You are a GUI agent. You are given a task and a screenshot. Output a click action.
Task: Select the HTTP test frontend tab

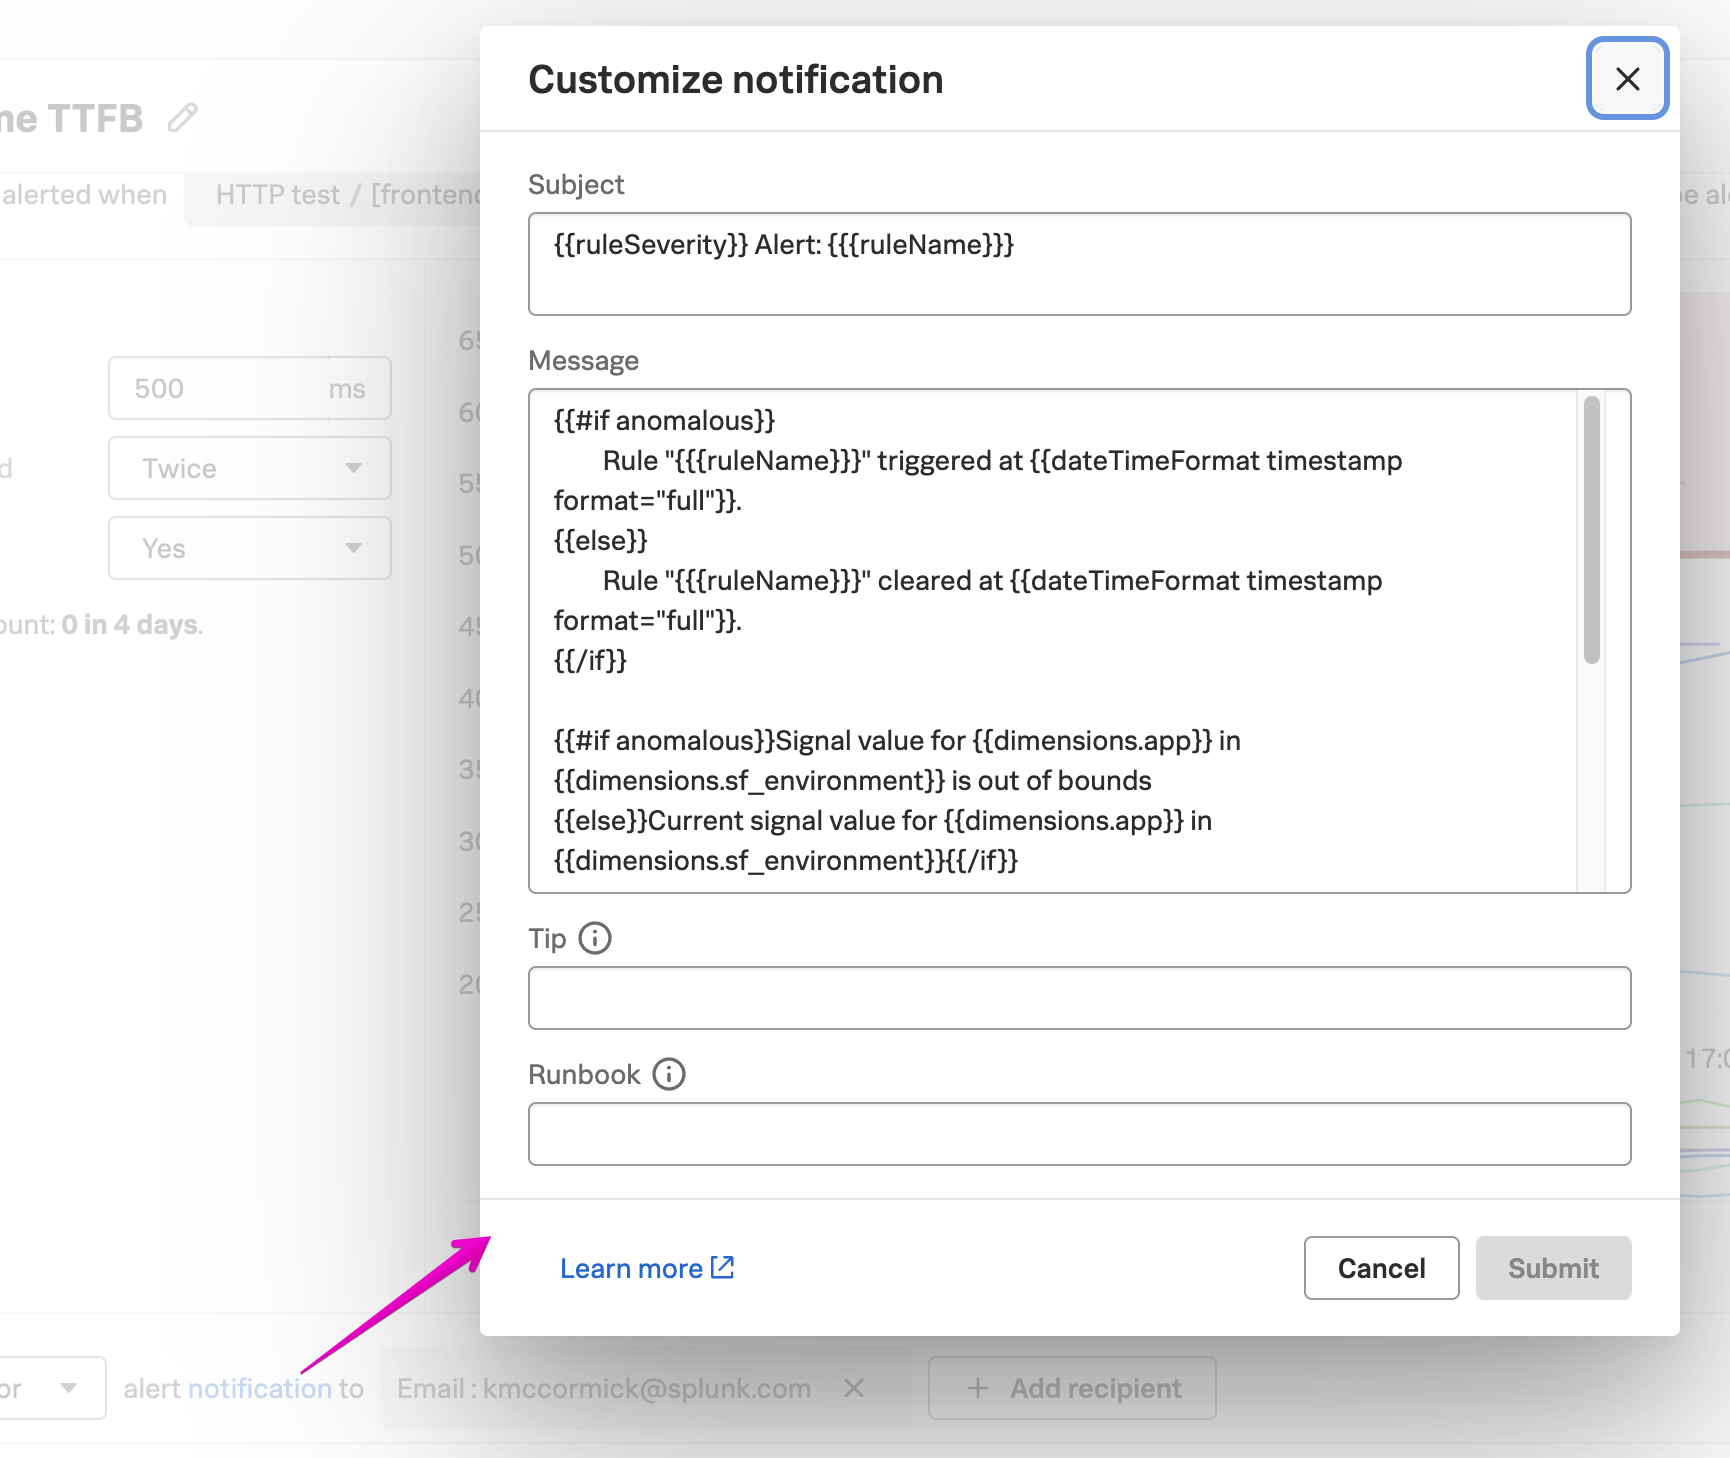tap(345, 194)
